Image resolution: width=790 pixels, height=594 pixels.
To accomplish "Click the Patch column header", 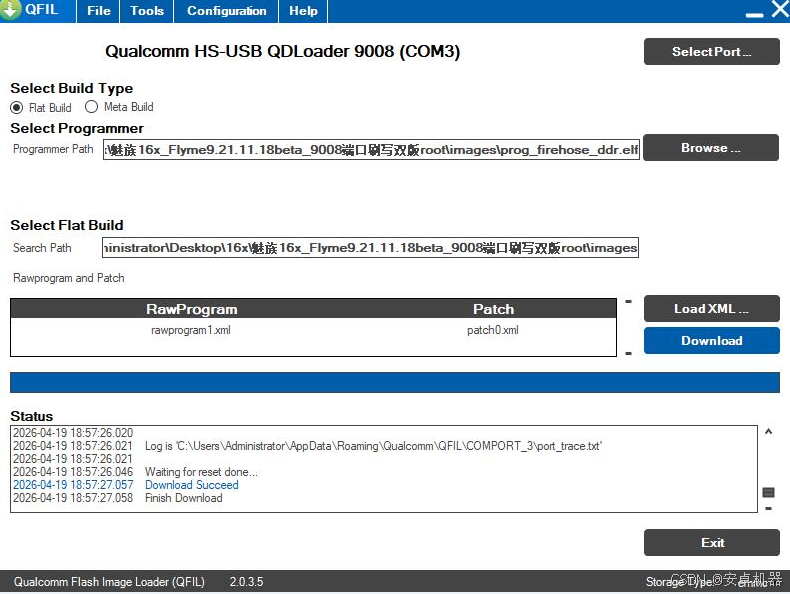I will click(x=493, y=309).
